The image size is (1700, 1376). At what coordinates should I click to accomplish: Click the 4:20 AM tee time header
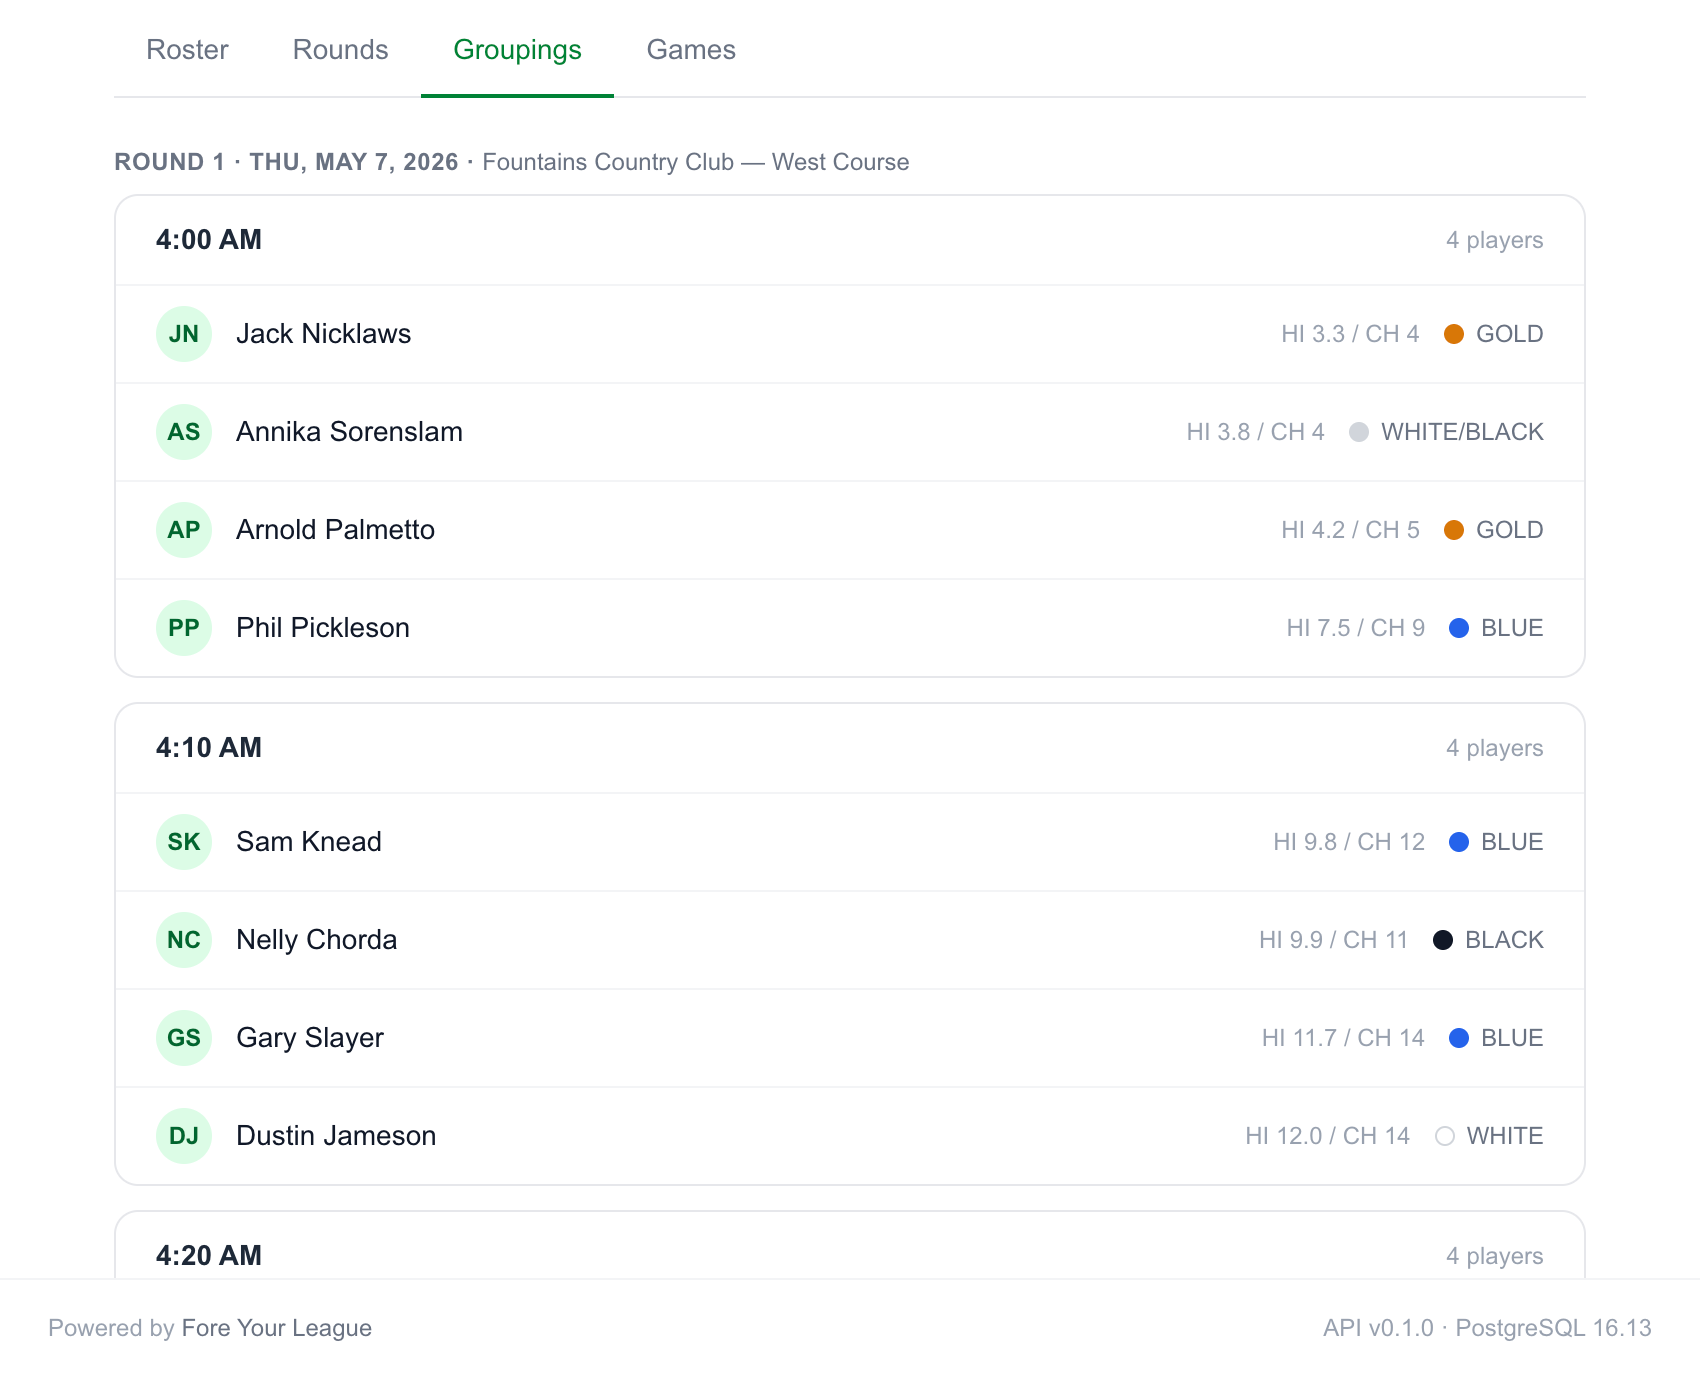point(209,1256)
